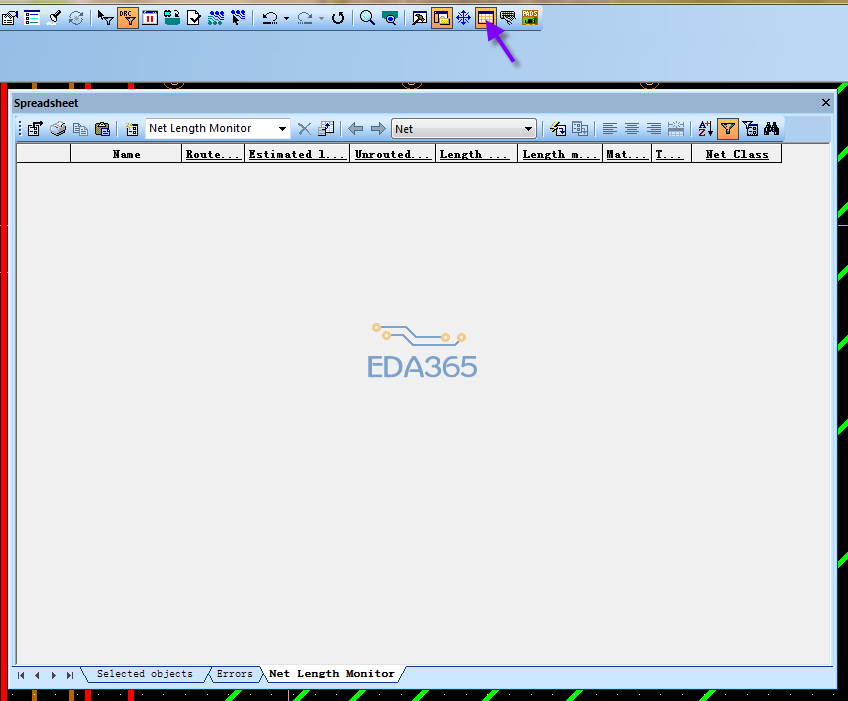
Task: Click the Undo arrow button
Action: [x=270, y=18]
